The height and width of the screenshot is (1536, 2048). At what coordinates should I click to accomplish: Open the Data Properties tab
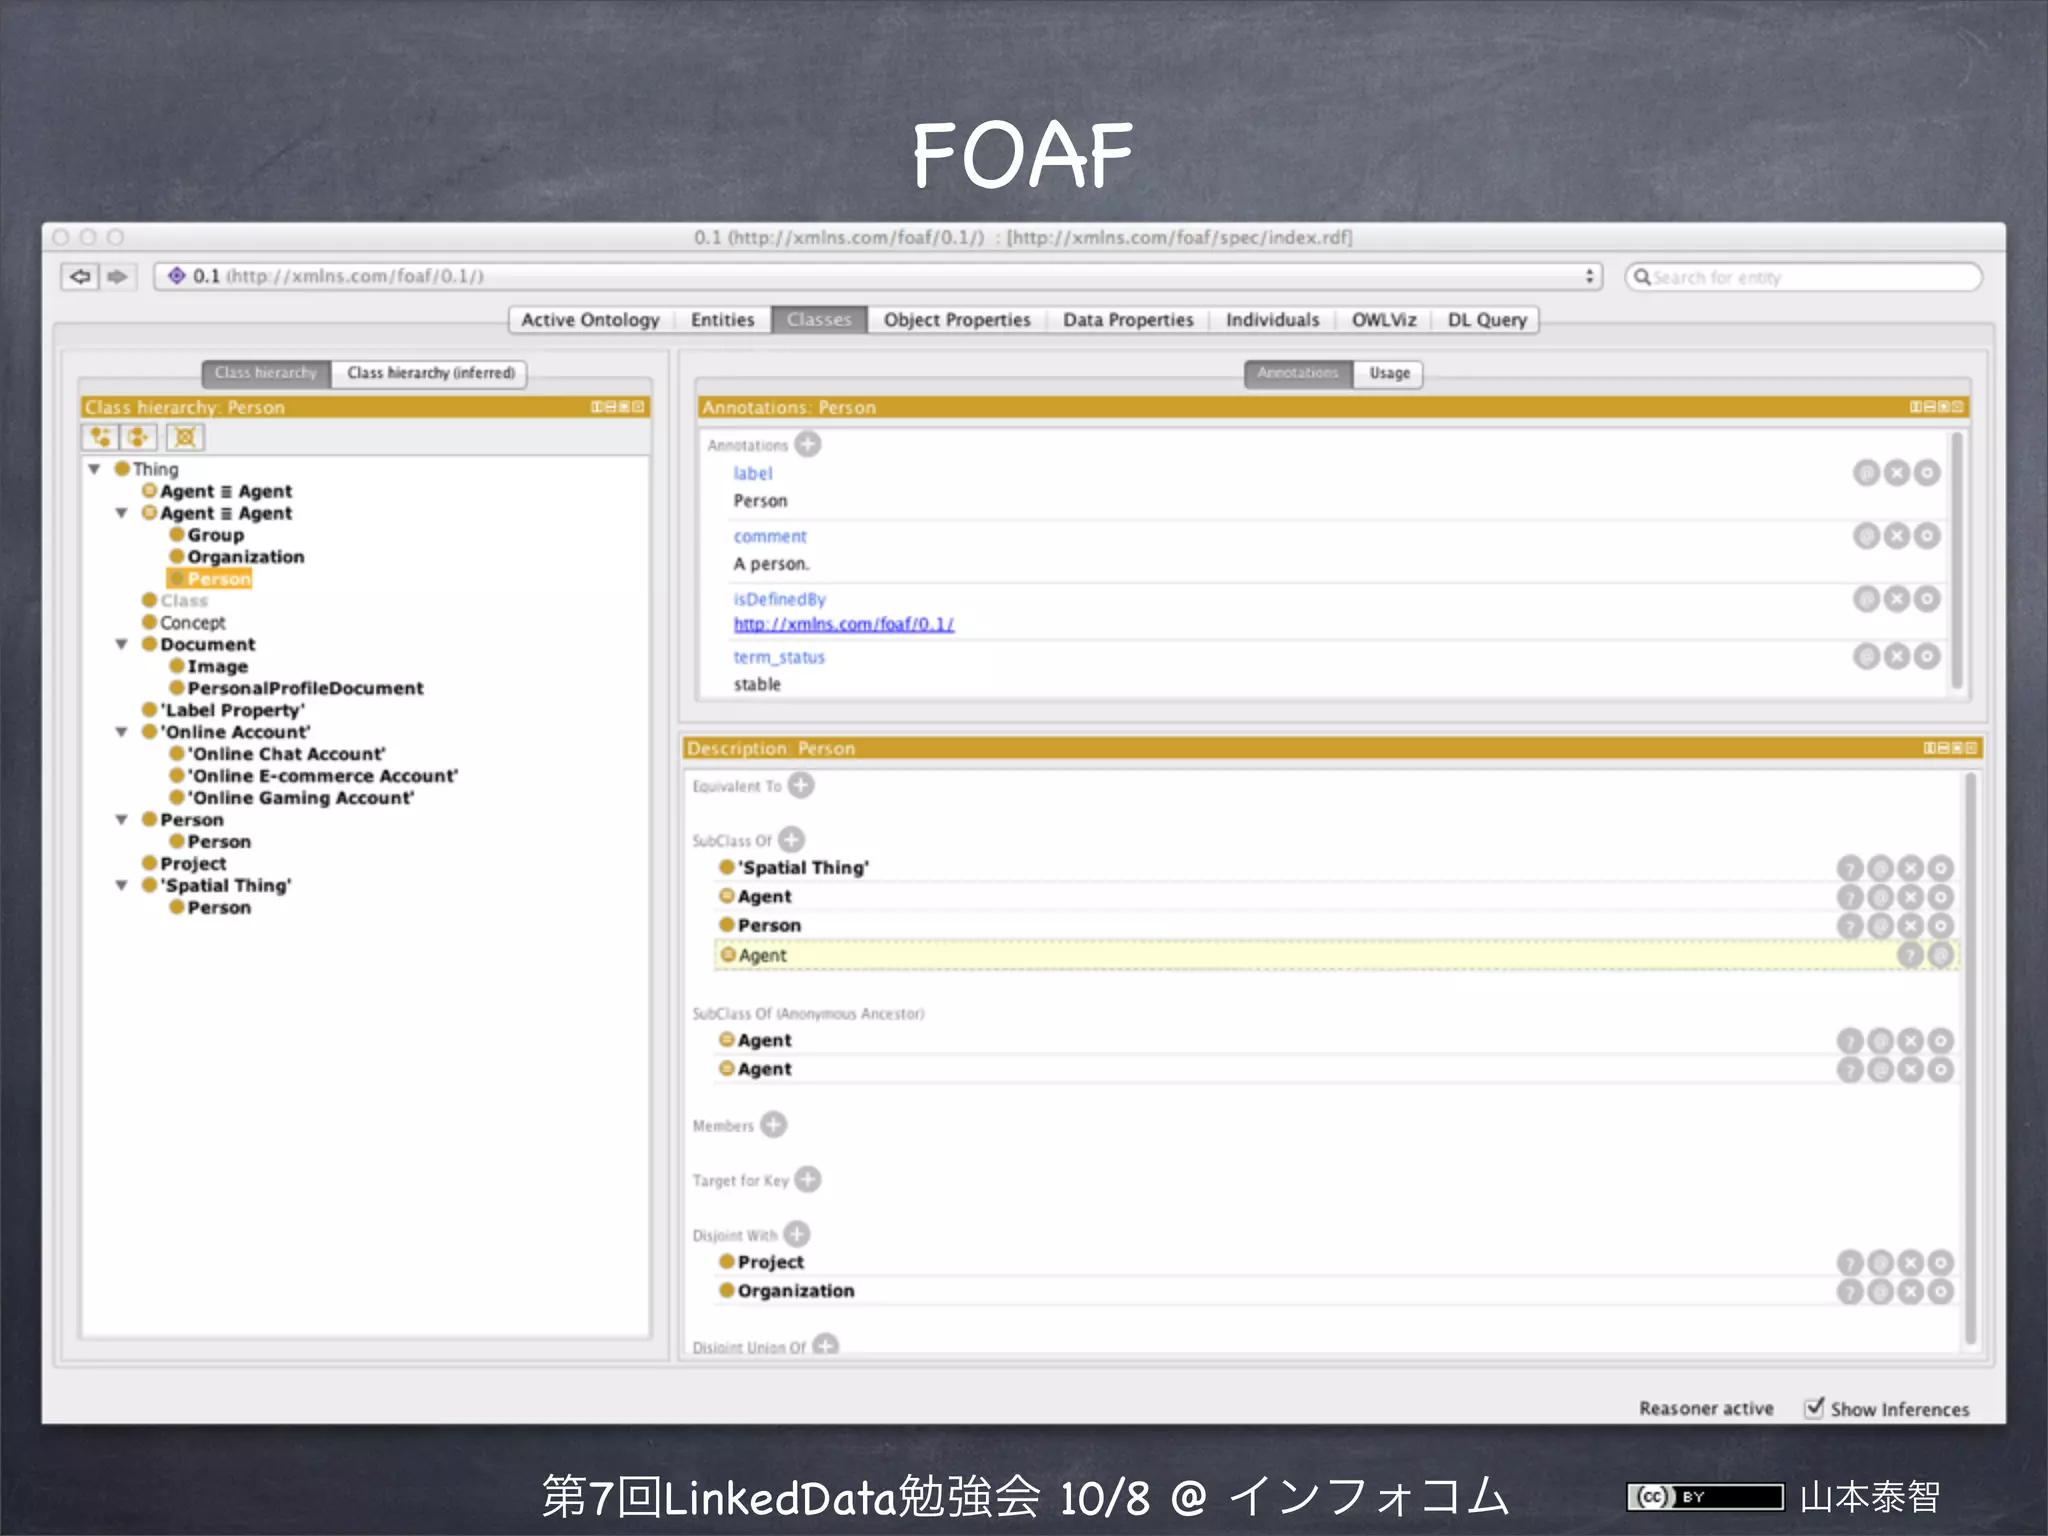tap(1128, 320)
